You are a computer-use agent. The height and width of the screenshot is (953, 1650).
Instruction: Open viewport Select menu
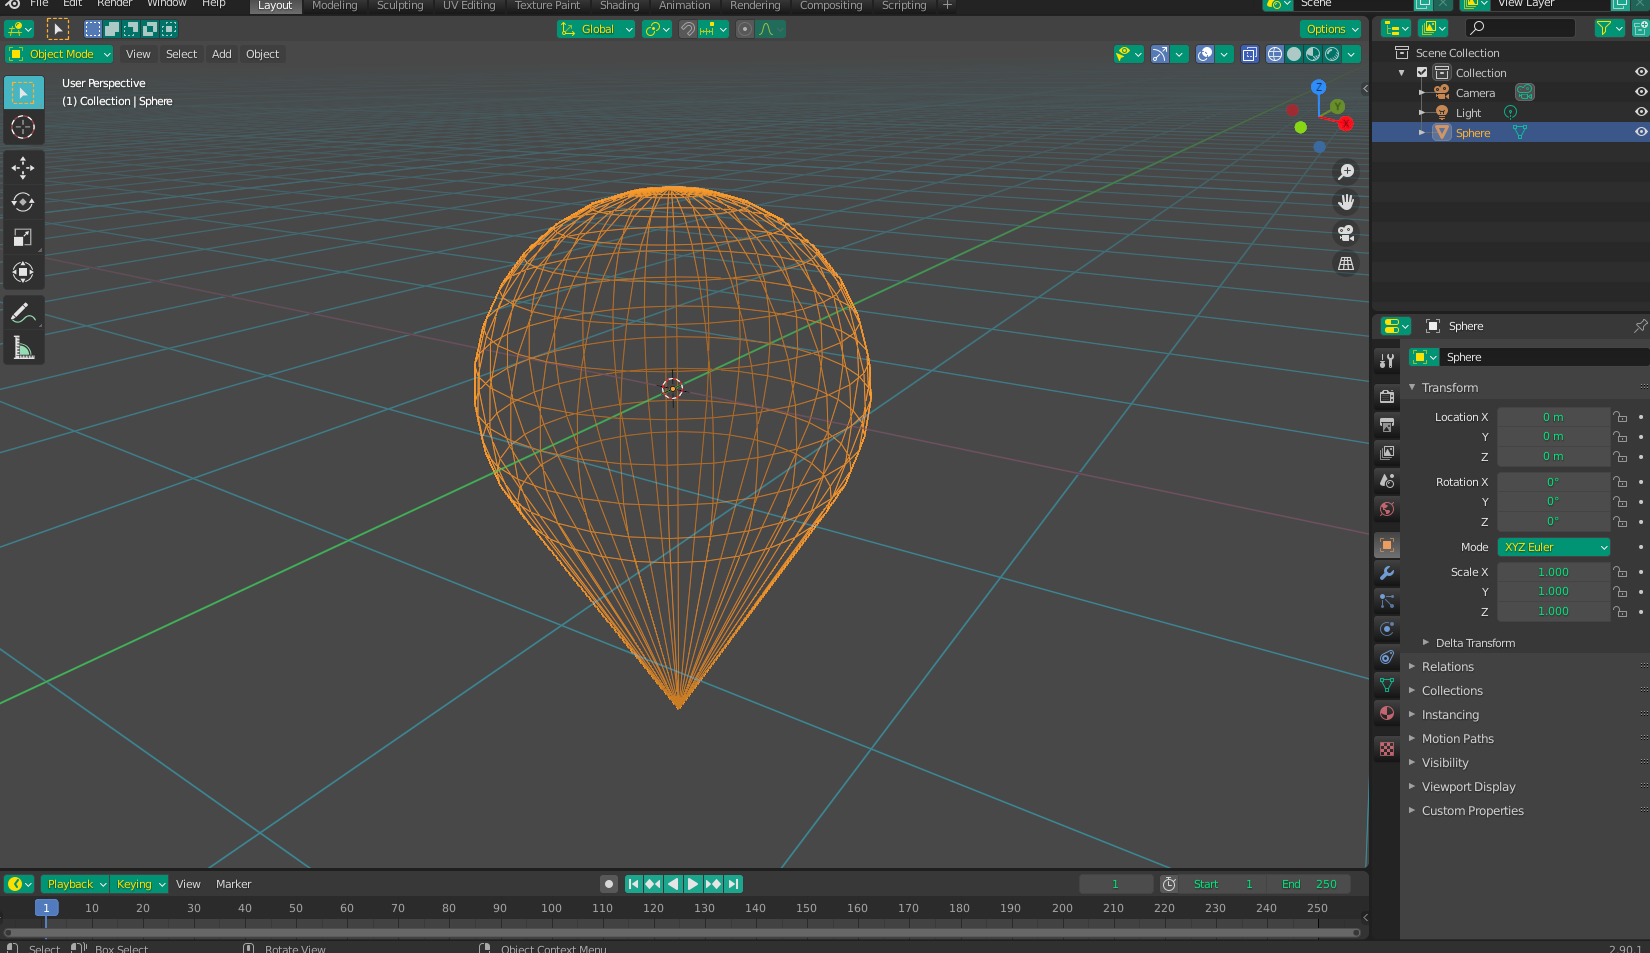(181, 54)
